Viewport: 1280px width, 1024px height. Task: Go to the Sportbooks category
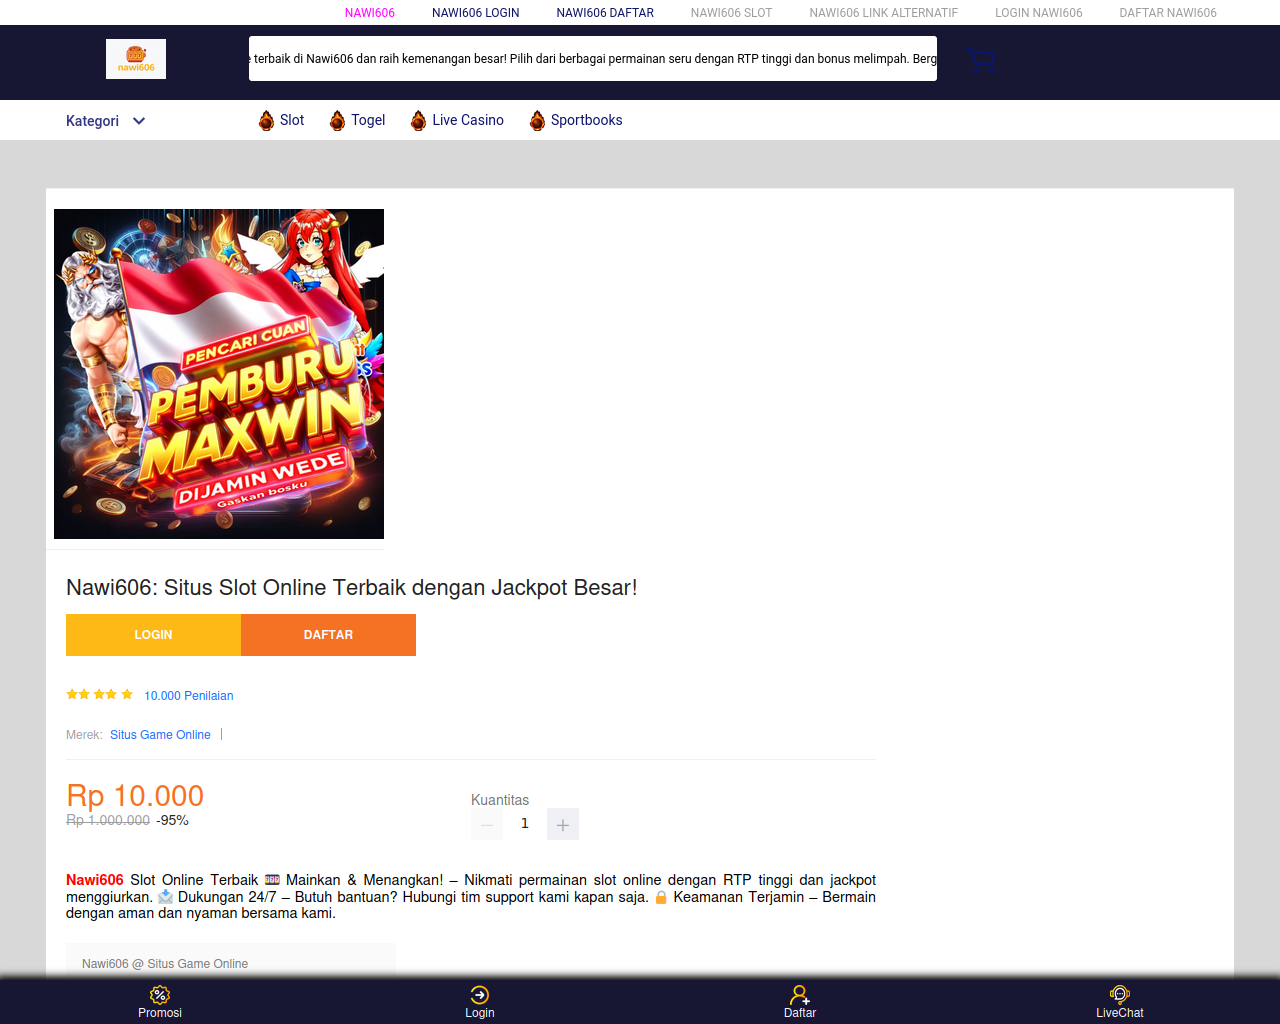587,120
